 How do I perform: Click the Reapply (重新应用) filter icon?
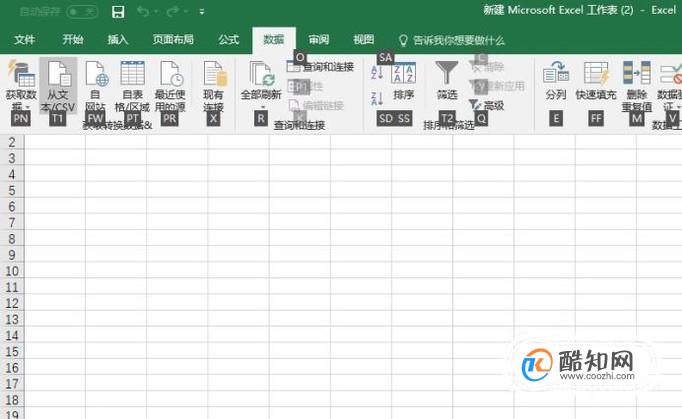coord(476,86)
